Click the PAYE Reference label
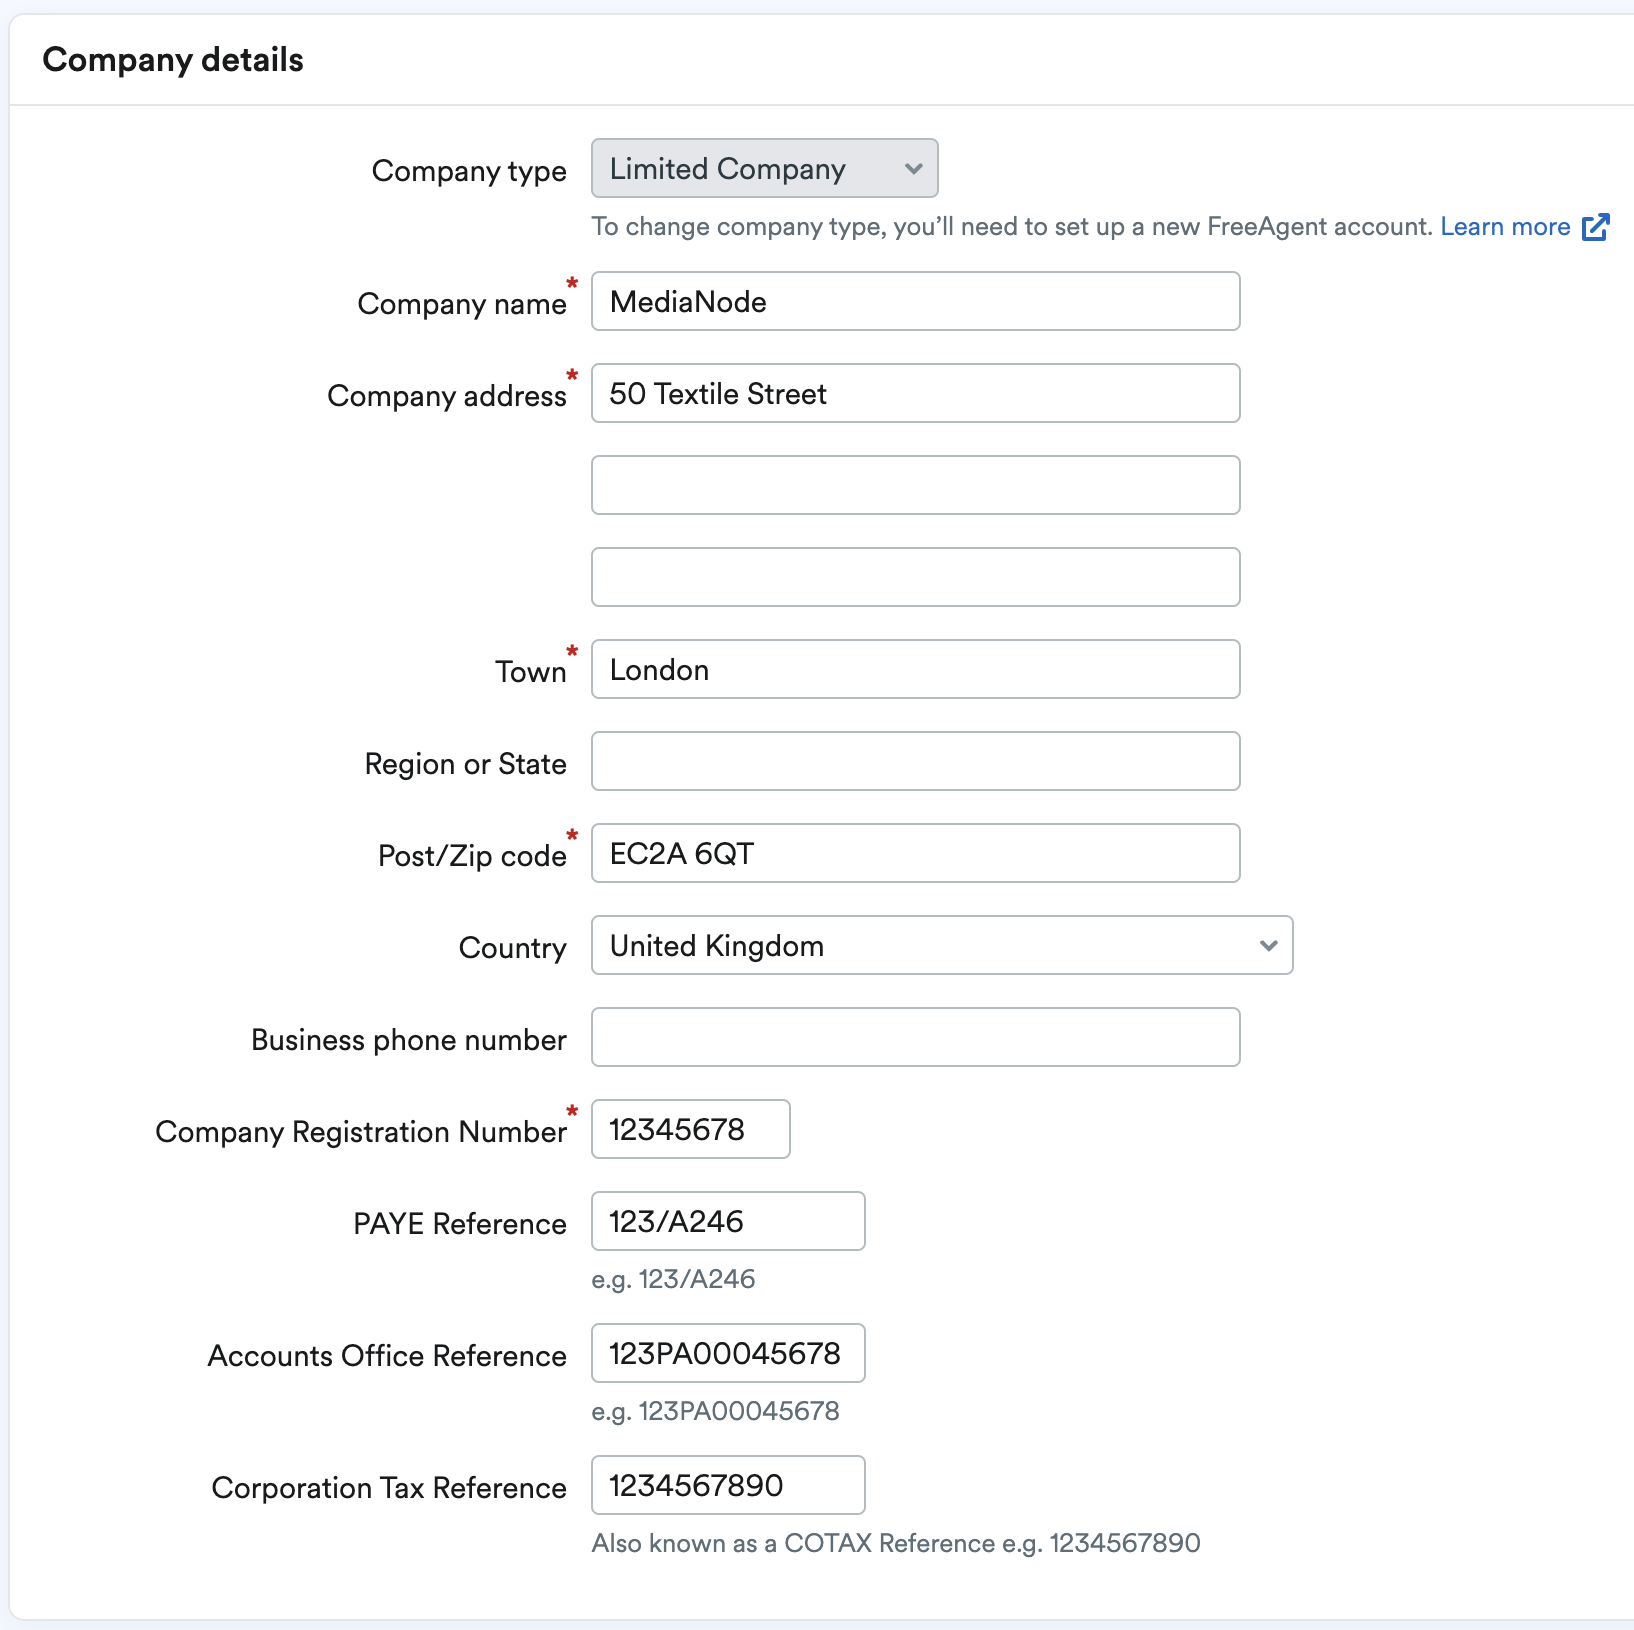The image size is (1634, 1630). (x=460, y=1224)
